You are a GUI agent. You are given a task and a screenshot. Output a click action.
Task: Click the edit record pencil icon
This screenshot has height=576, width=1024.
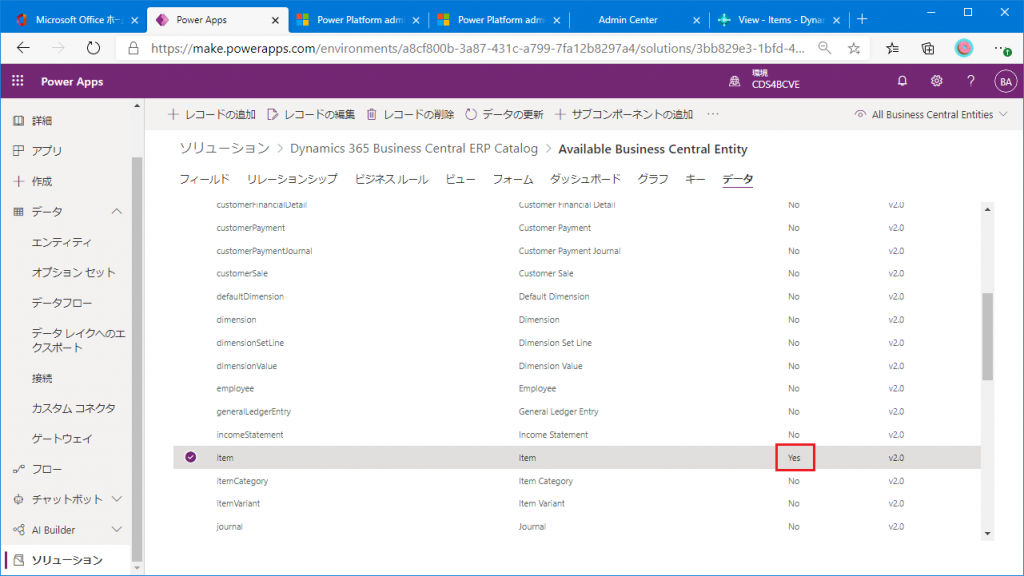coord(272,114)
